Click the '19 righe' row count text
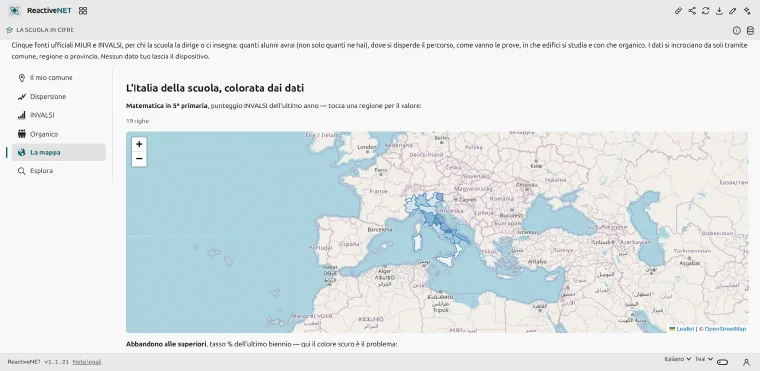Viewport: 760px width, 371px height. [137, 121]
